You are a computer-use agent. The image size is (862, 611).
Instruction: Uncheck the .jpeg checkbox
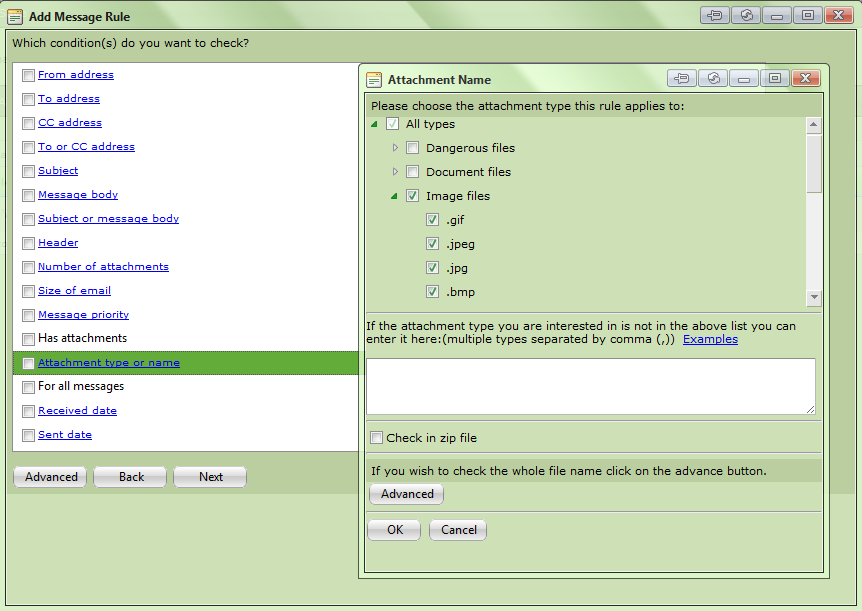click(x=432, y=244)
